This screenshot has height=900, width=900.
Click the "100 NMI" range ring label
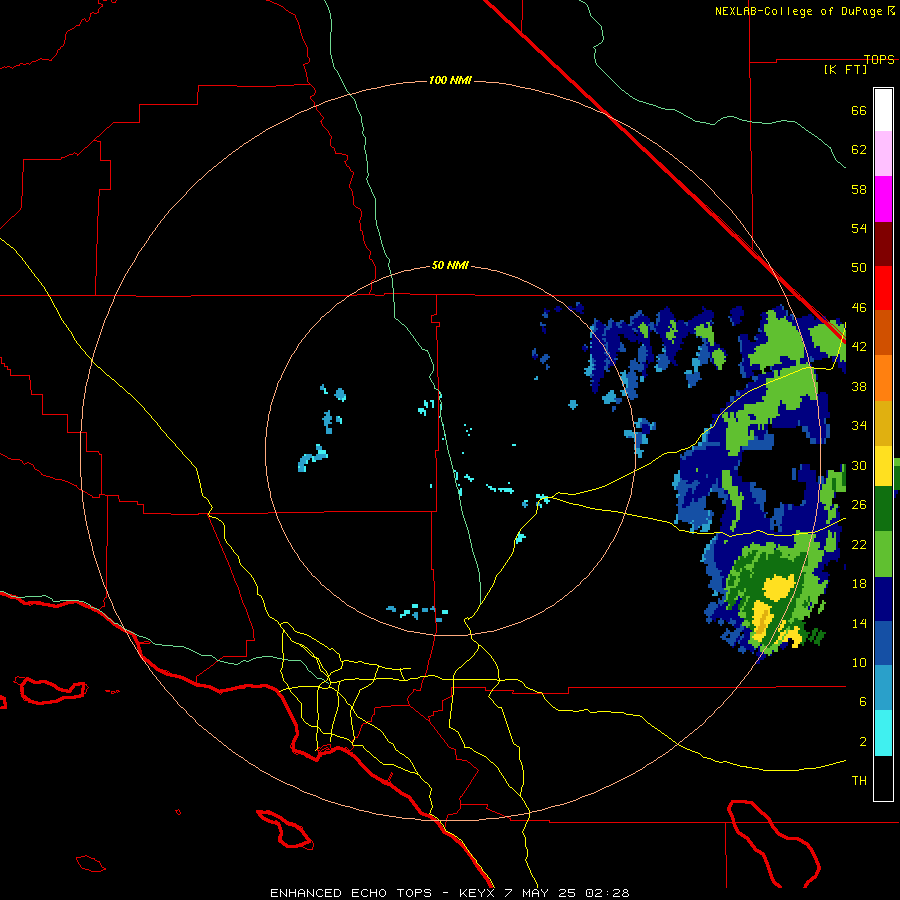pyautogui.click(x=450, y=80)
